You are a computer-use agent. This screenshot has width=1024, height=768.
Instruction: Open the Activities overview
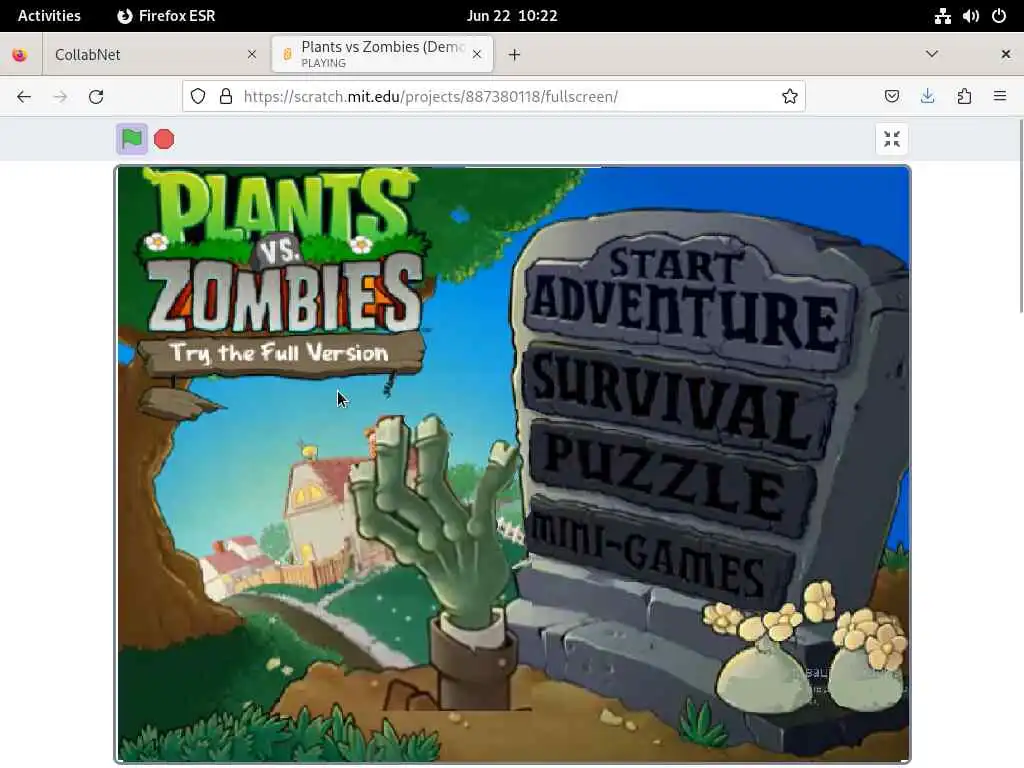(x=49, y=16)
